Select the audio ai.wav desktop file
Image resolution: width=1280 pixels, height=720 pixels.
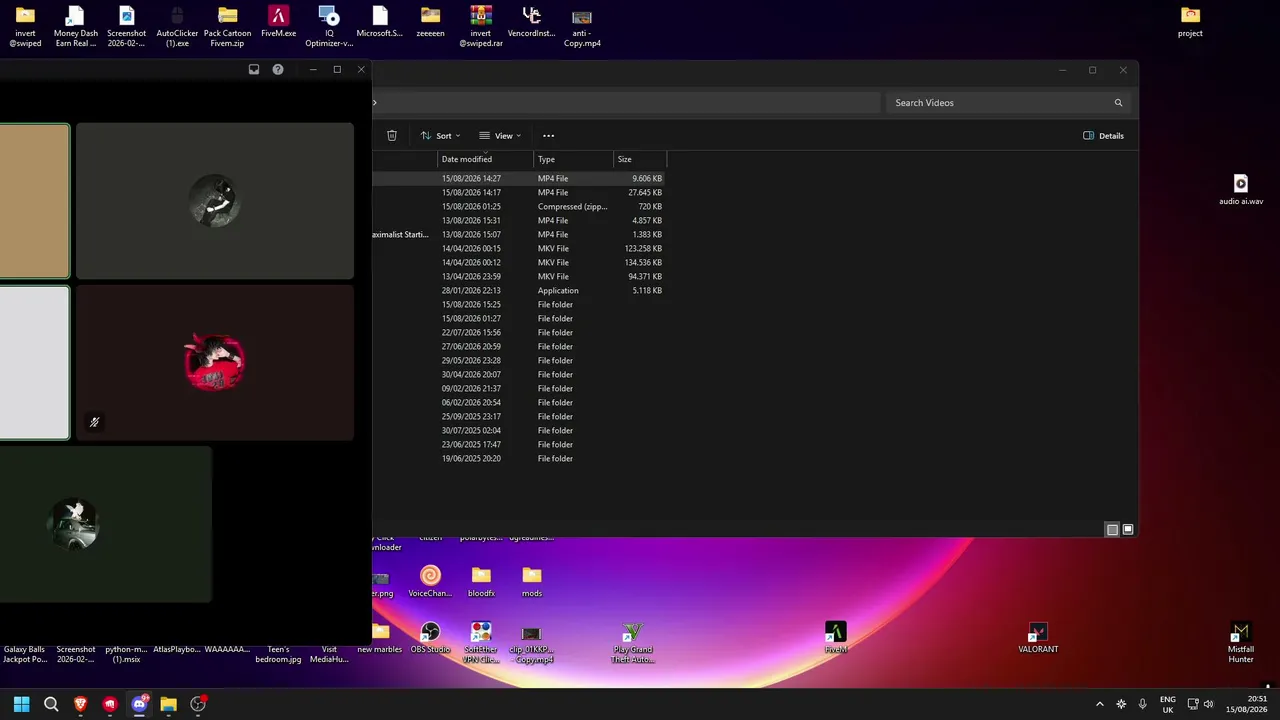coord(1241,190)
